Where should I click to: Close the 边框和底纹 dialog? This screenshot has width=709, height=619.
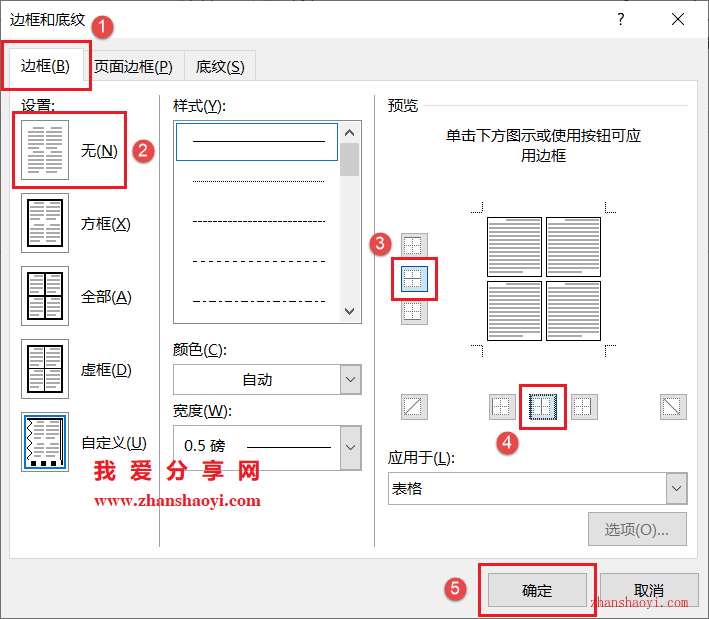(x=678, y=19)
